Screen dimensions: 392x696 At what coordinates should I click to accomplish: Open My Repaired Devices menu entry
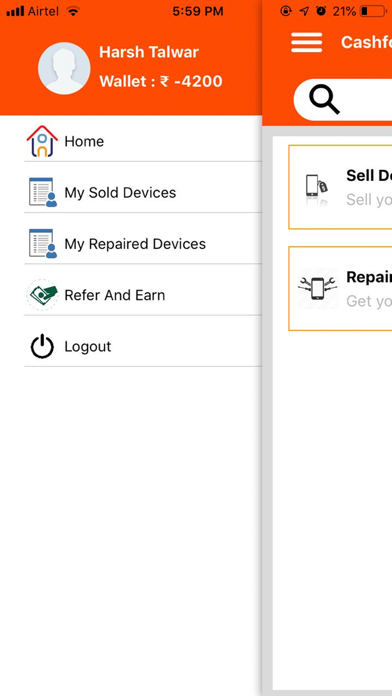tap(143, 243)
